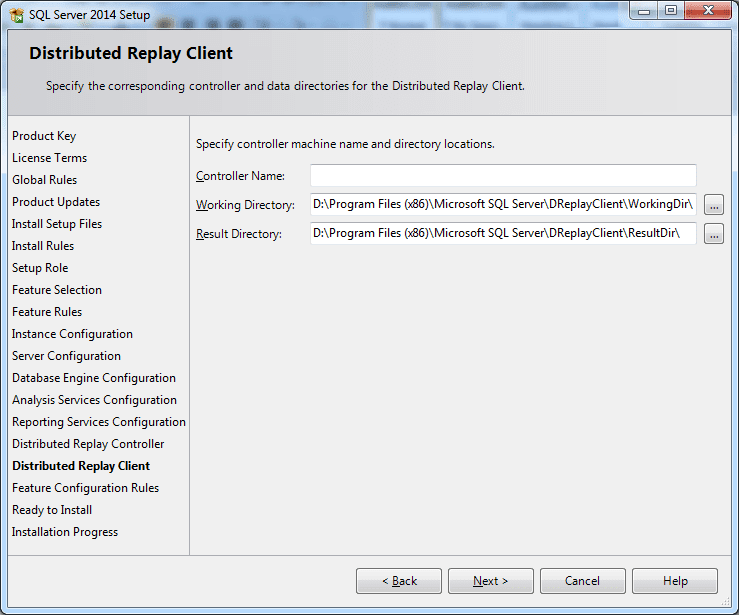Image resolution: width=740 pixels, height=615 pixels.
Task: Edit the Result Directory path field
Action: tap(503, 234)
